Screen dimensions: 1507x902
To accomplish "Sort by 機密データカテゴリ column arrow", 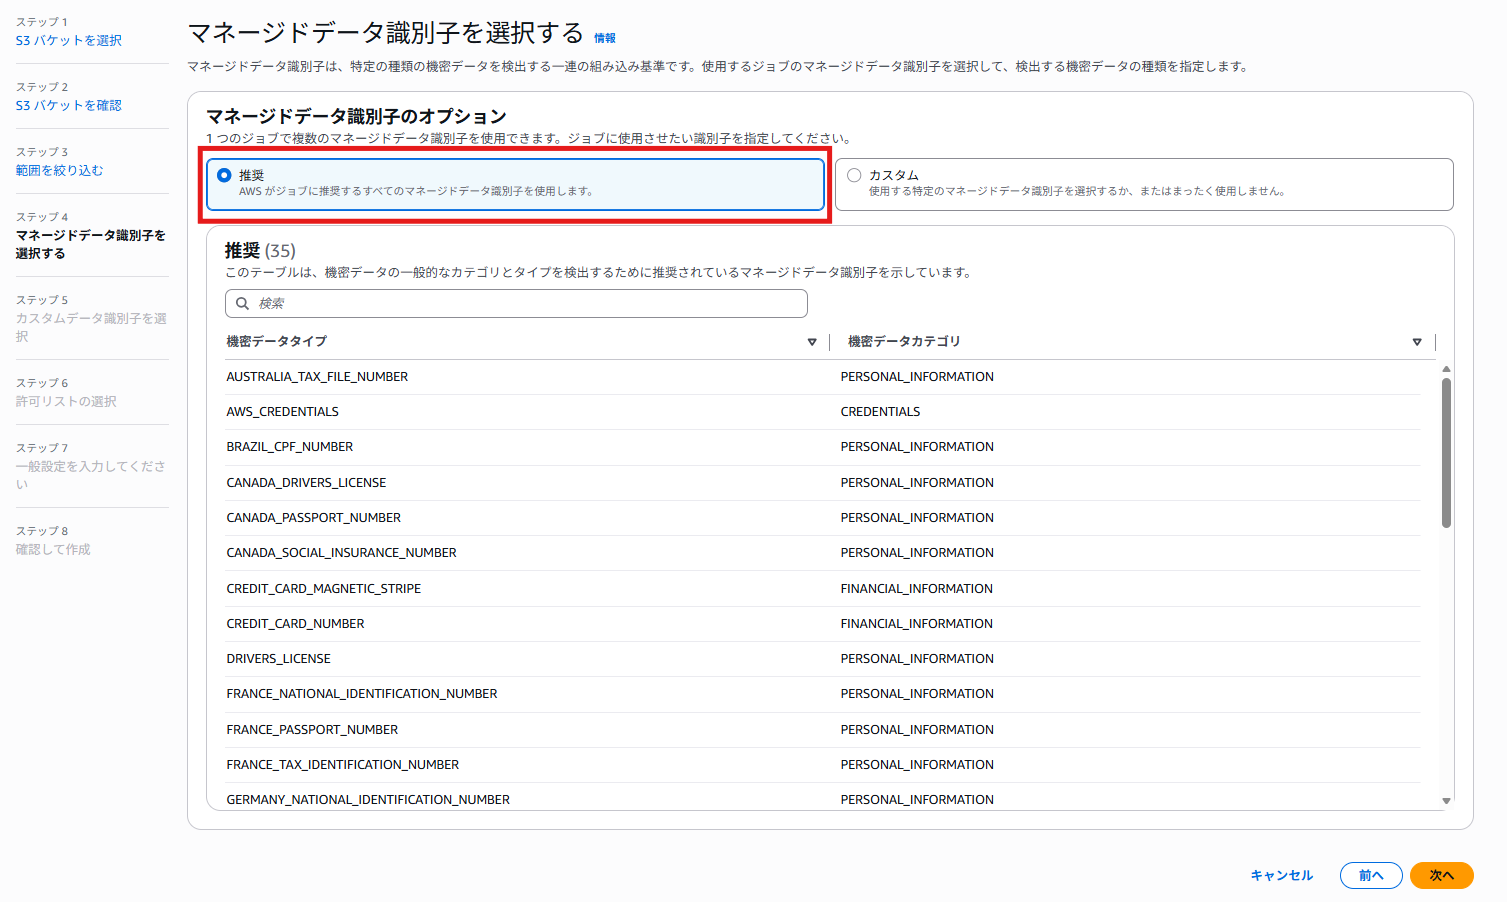I will coord(1417,342).
